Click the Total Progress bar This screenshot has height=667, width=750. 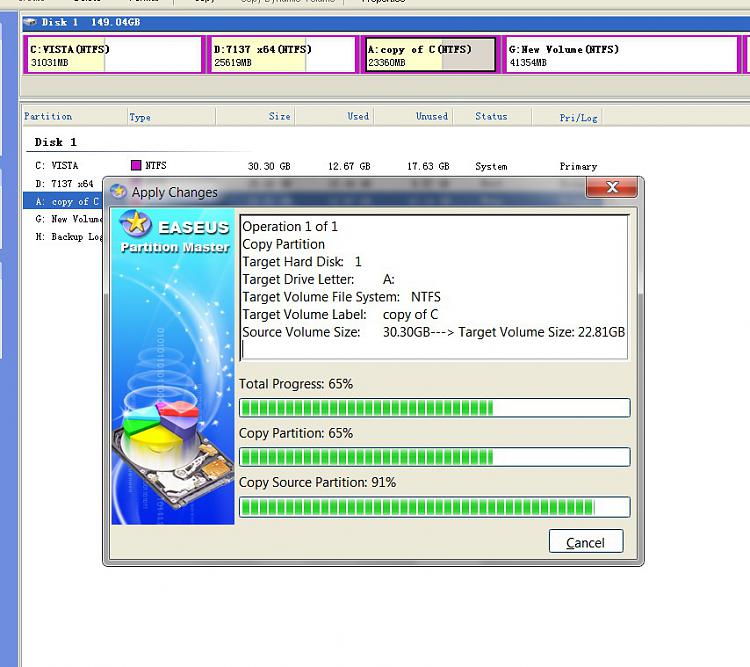coord(434,408)
